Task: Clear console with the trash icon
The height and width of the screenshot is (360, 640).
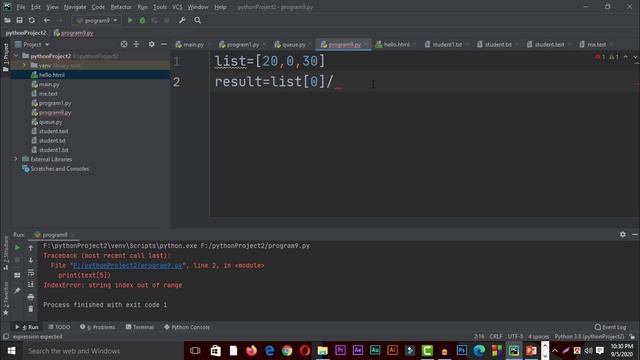Action: [x=31, y=309]
